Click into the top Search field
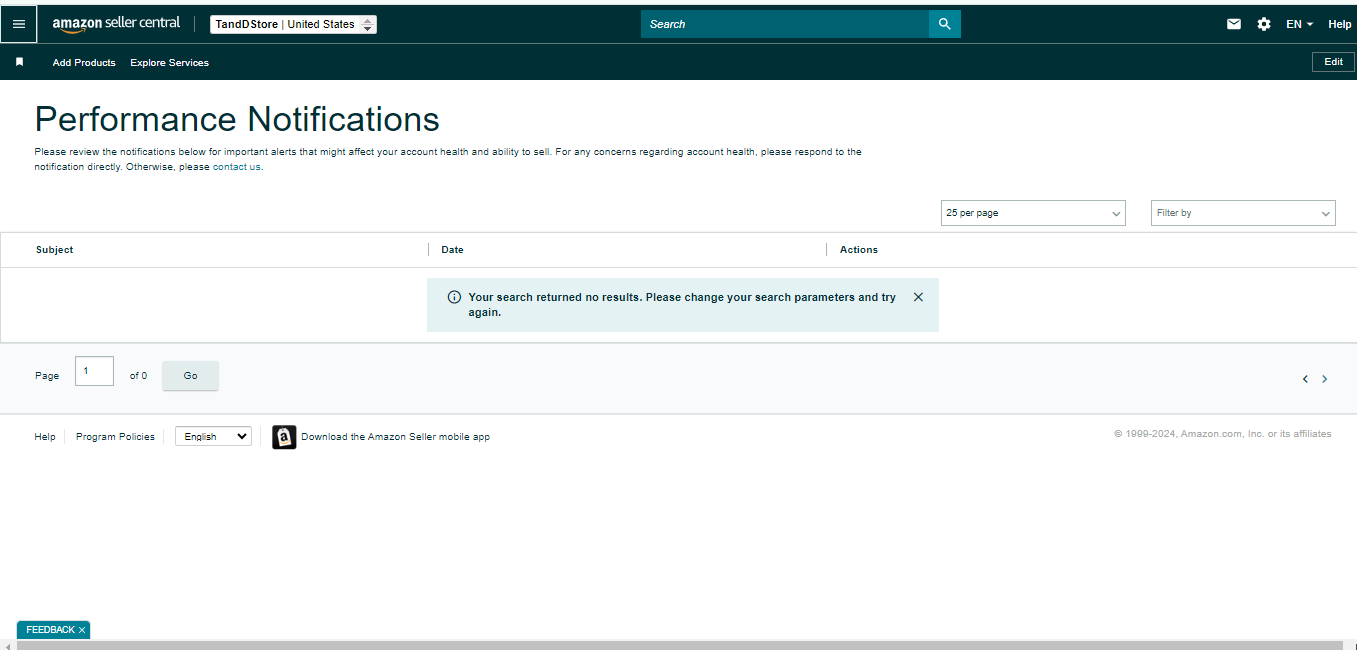Viewport: 1357px width, 650px height. pos(785,24)
